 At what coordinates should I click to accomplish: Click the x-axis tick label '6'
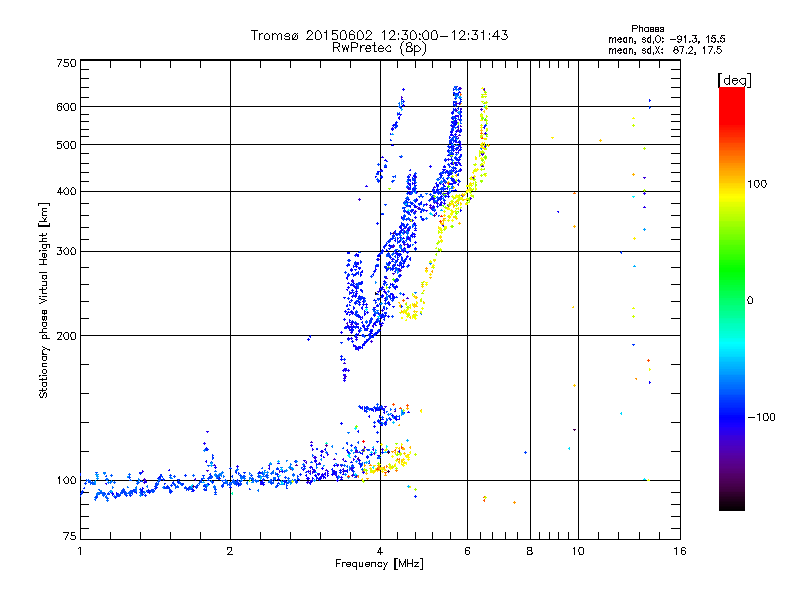[x=467, y=551]
